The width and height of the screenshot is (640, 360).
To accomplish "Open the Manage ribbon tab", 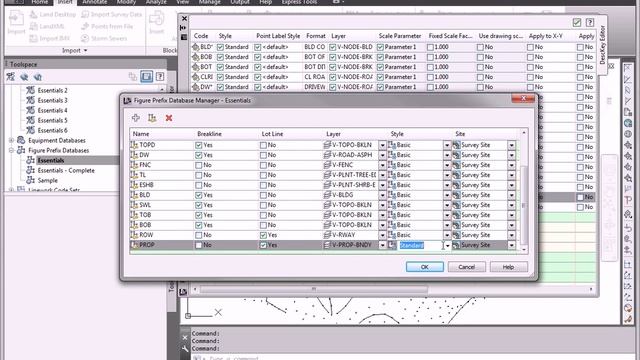I will pyautogui.click(x=209, y=2).
